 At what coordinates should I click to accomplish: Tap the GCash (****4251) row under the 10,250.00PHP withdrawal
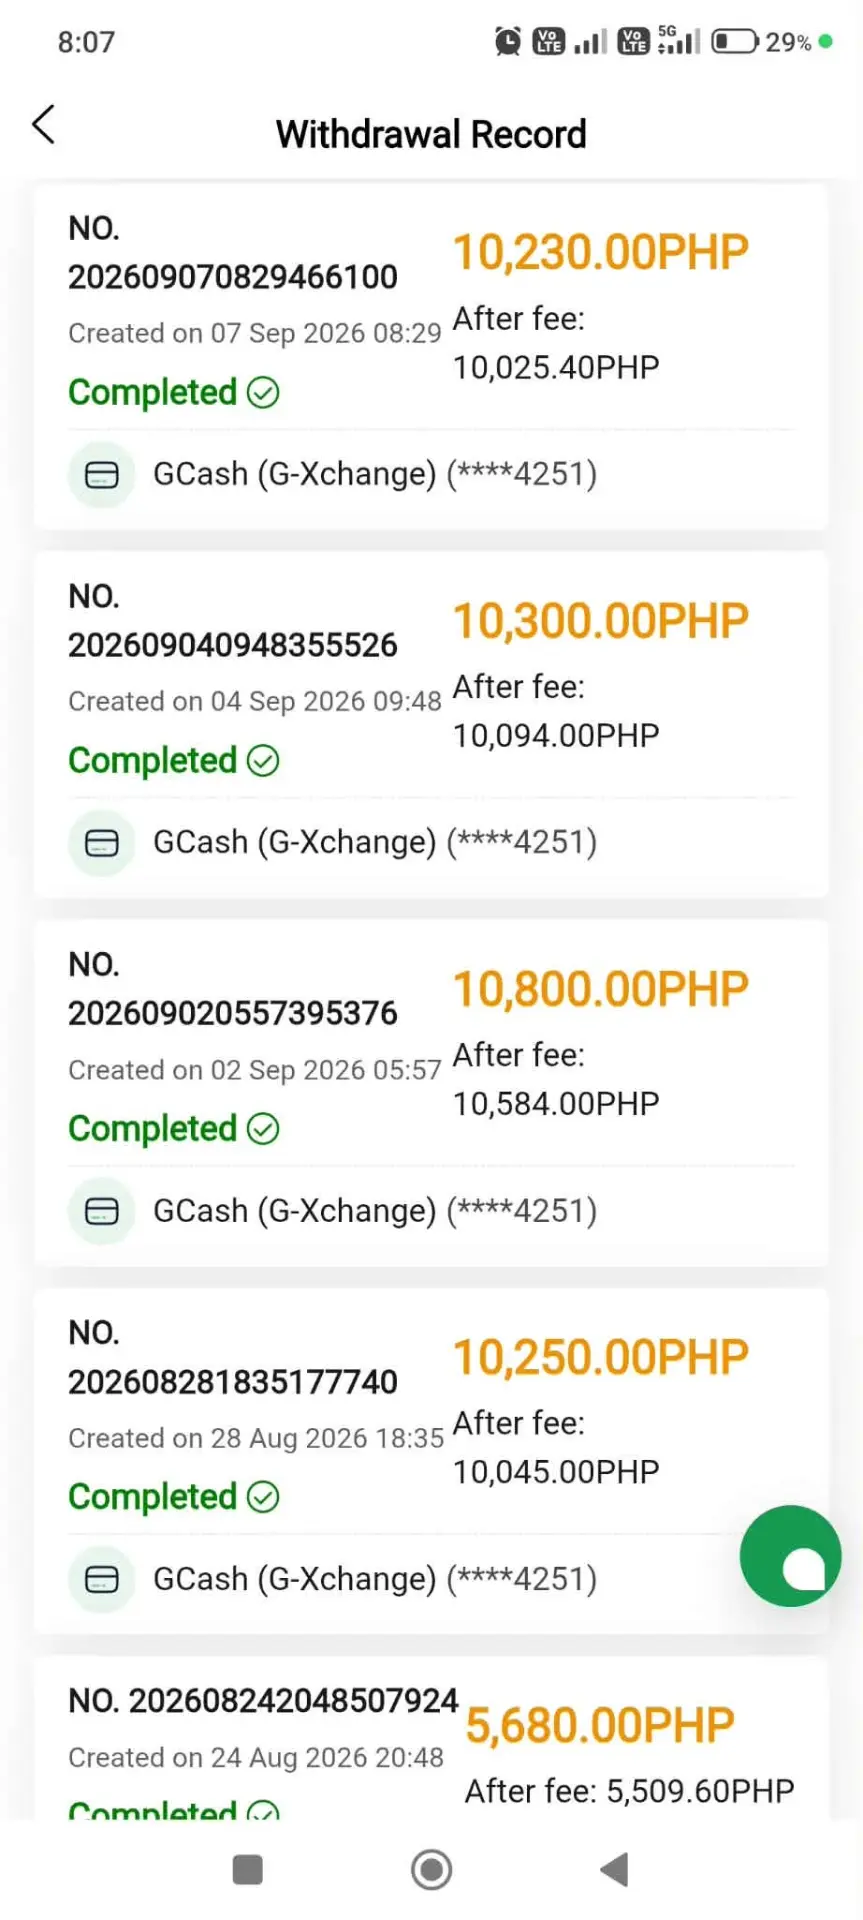(431, 1579)
